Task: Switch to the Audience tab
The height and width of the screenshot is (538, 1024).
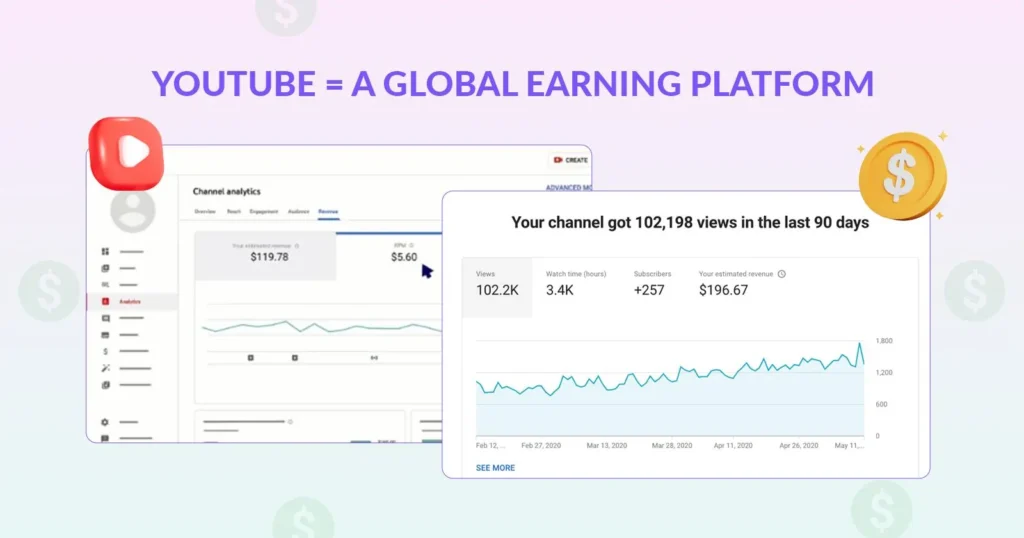Action: 298,212
